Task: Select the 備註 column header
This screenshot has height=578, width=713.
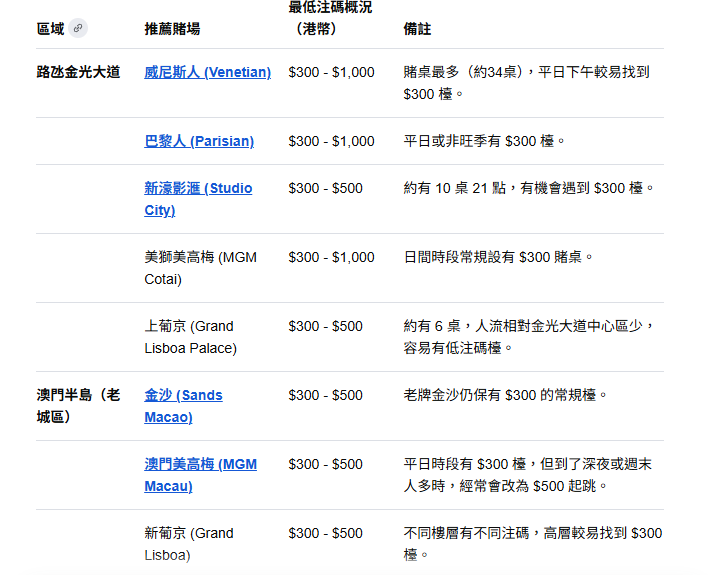Action: (417, 29)
